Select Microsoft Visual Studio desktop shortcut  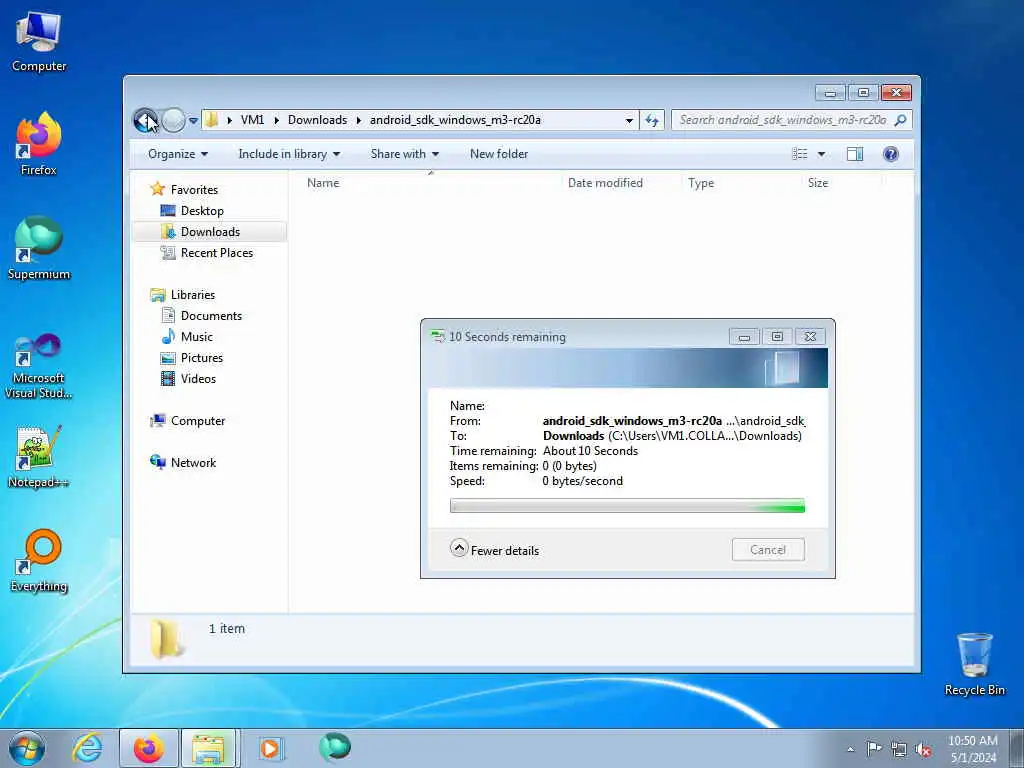coord(39,366)
